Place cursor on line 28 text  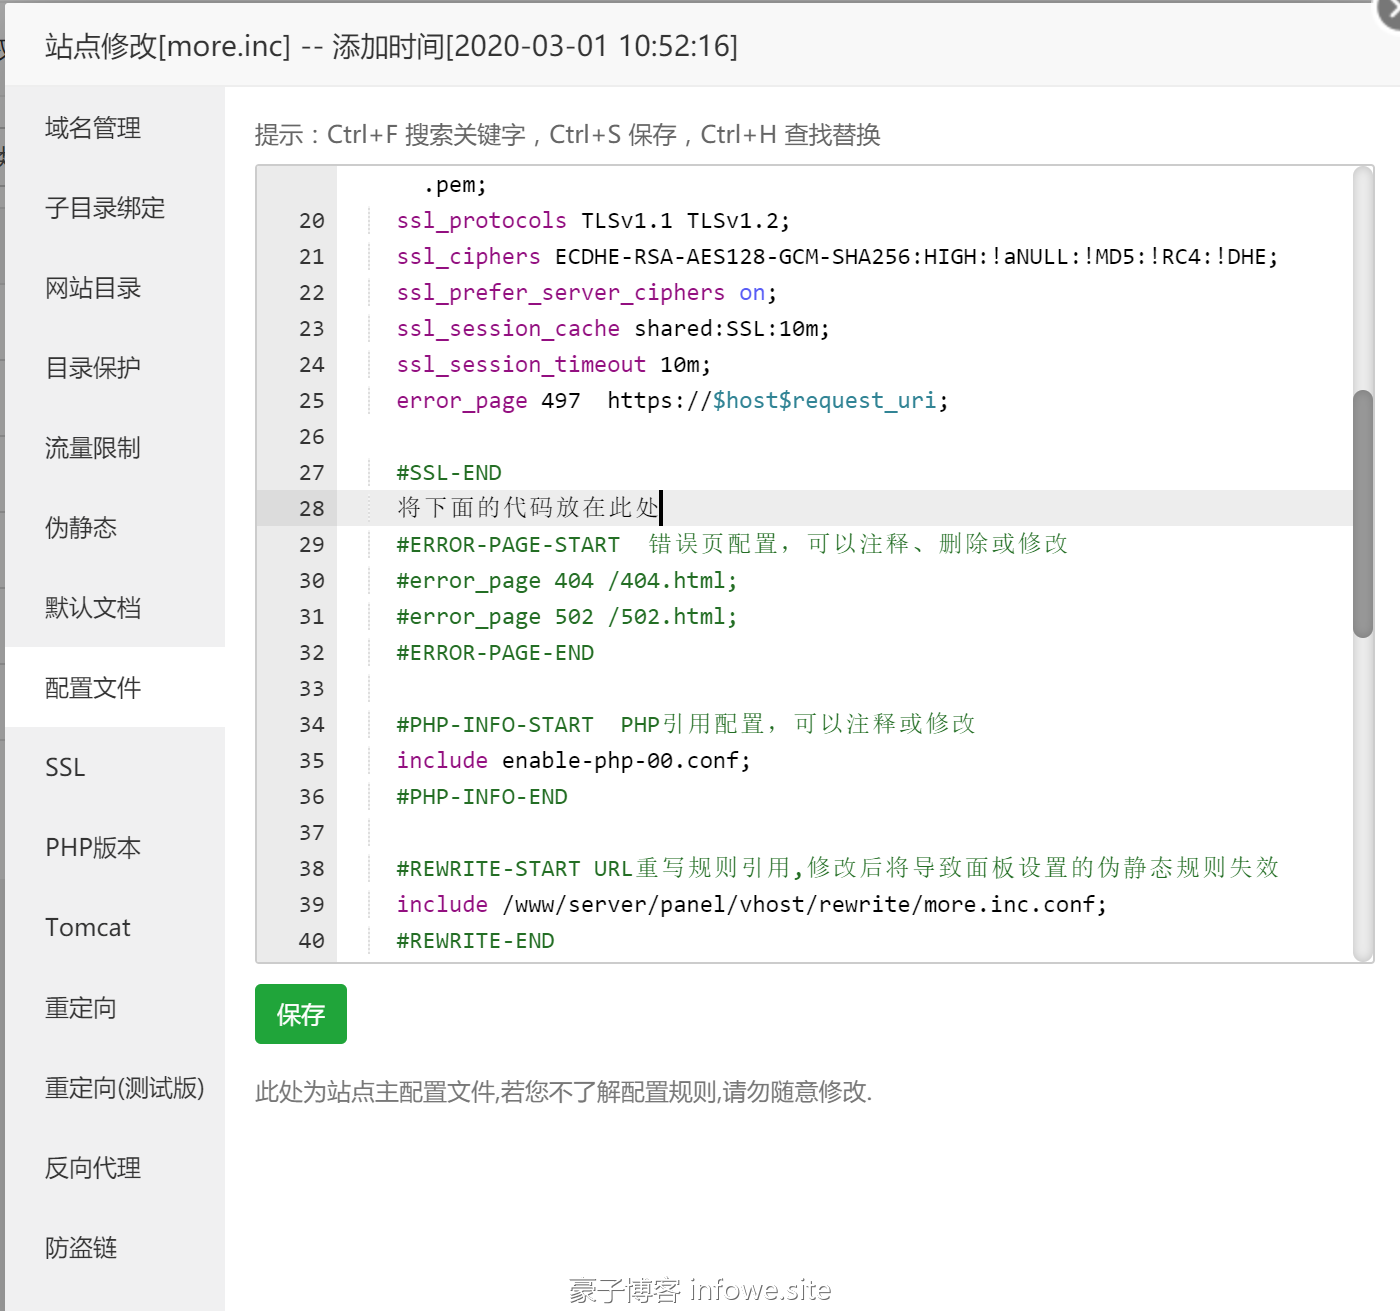coord(528,508)
